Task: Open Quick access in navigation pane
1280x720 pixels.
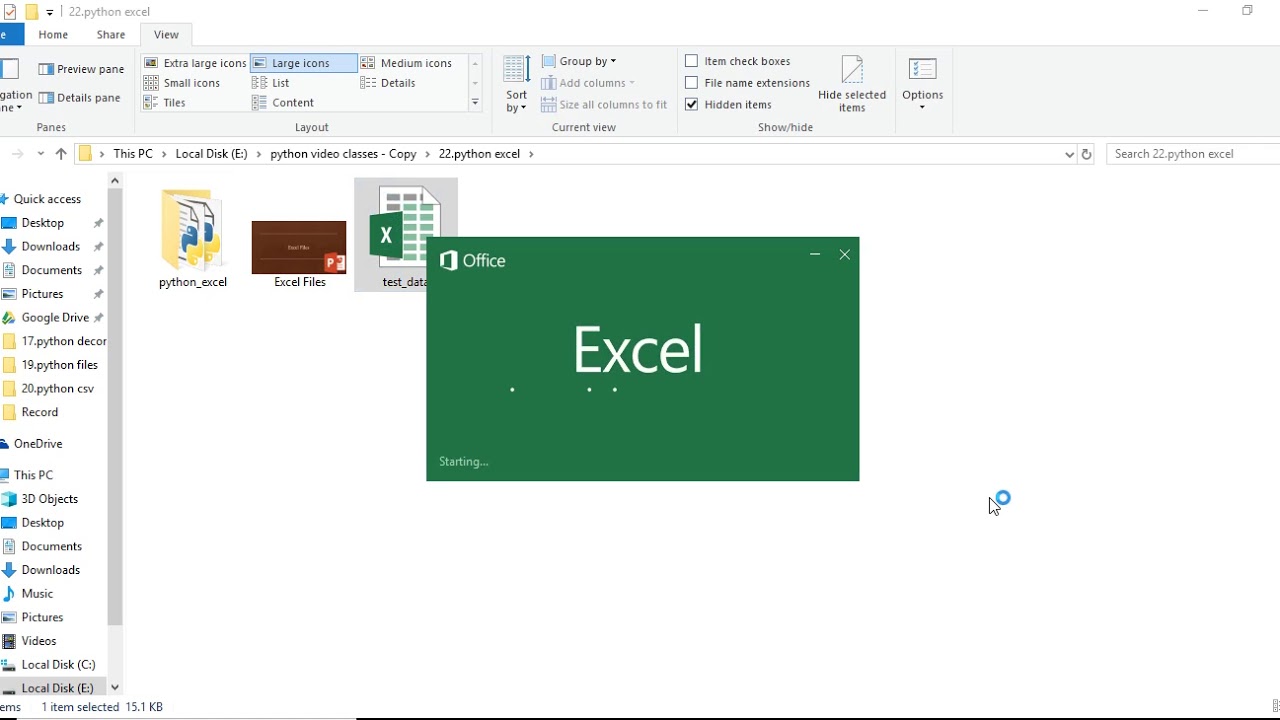Action: [x=47, y=199]
